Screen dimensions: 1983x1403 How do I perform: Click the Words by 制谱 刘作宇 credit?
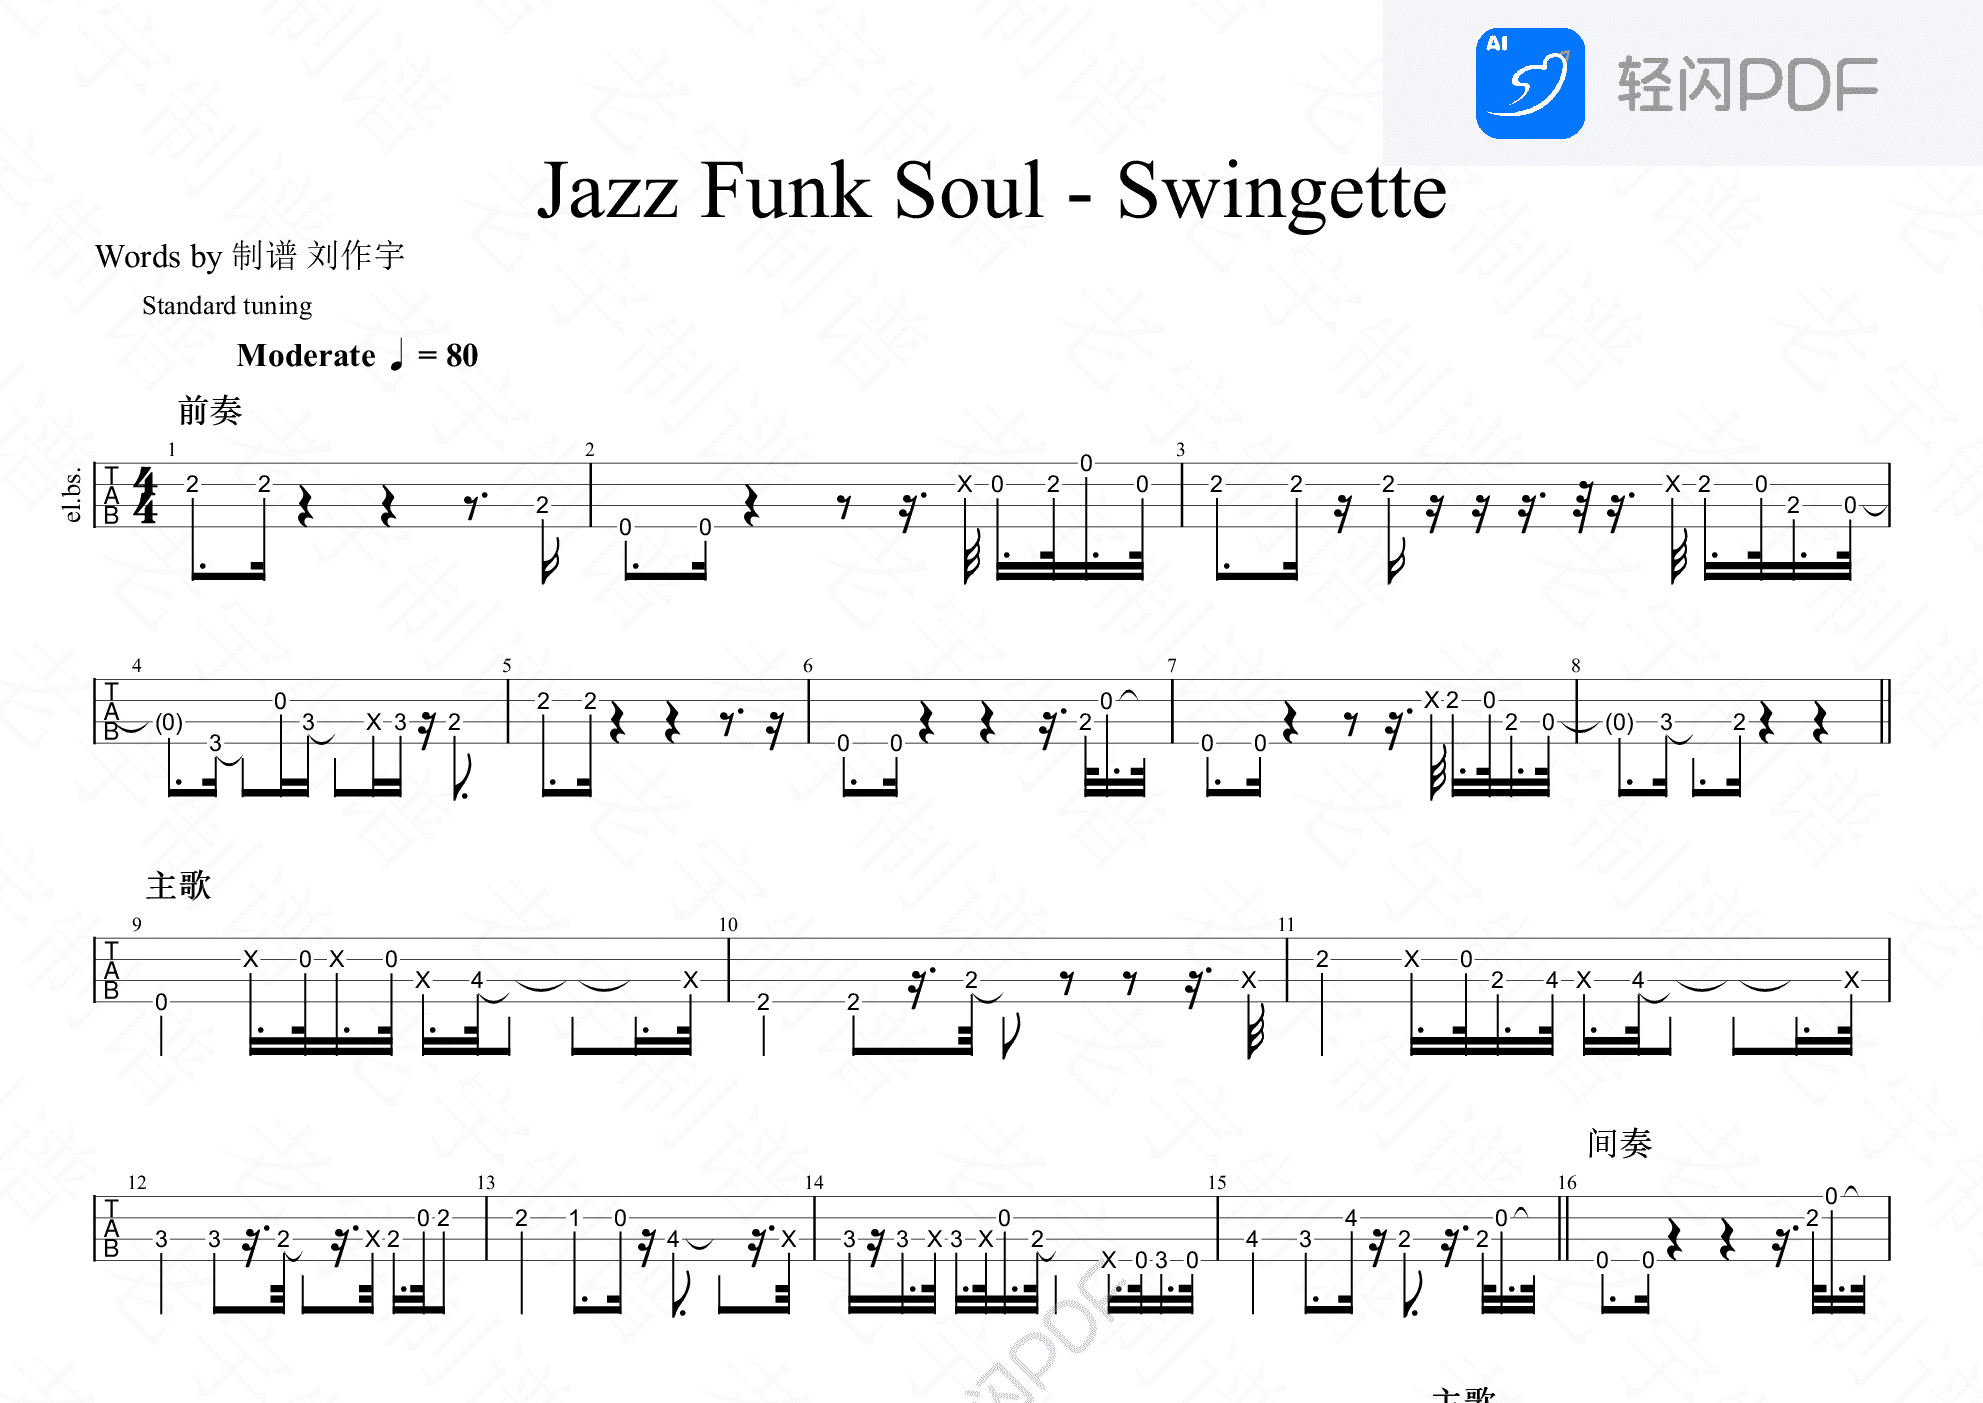point(250,256)
